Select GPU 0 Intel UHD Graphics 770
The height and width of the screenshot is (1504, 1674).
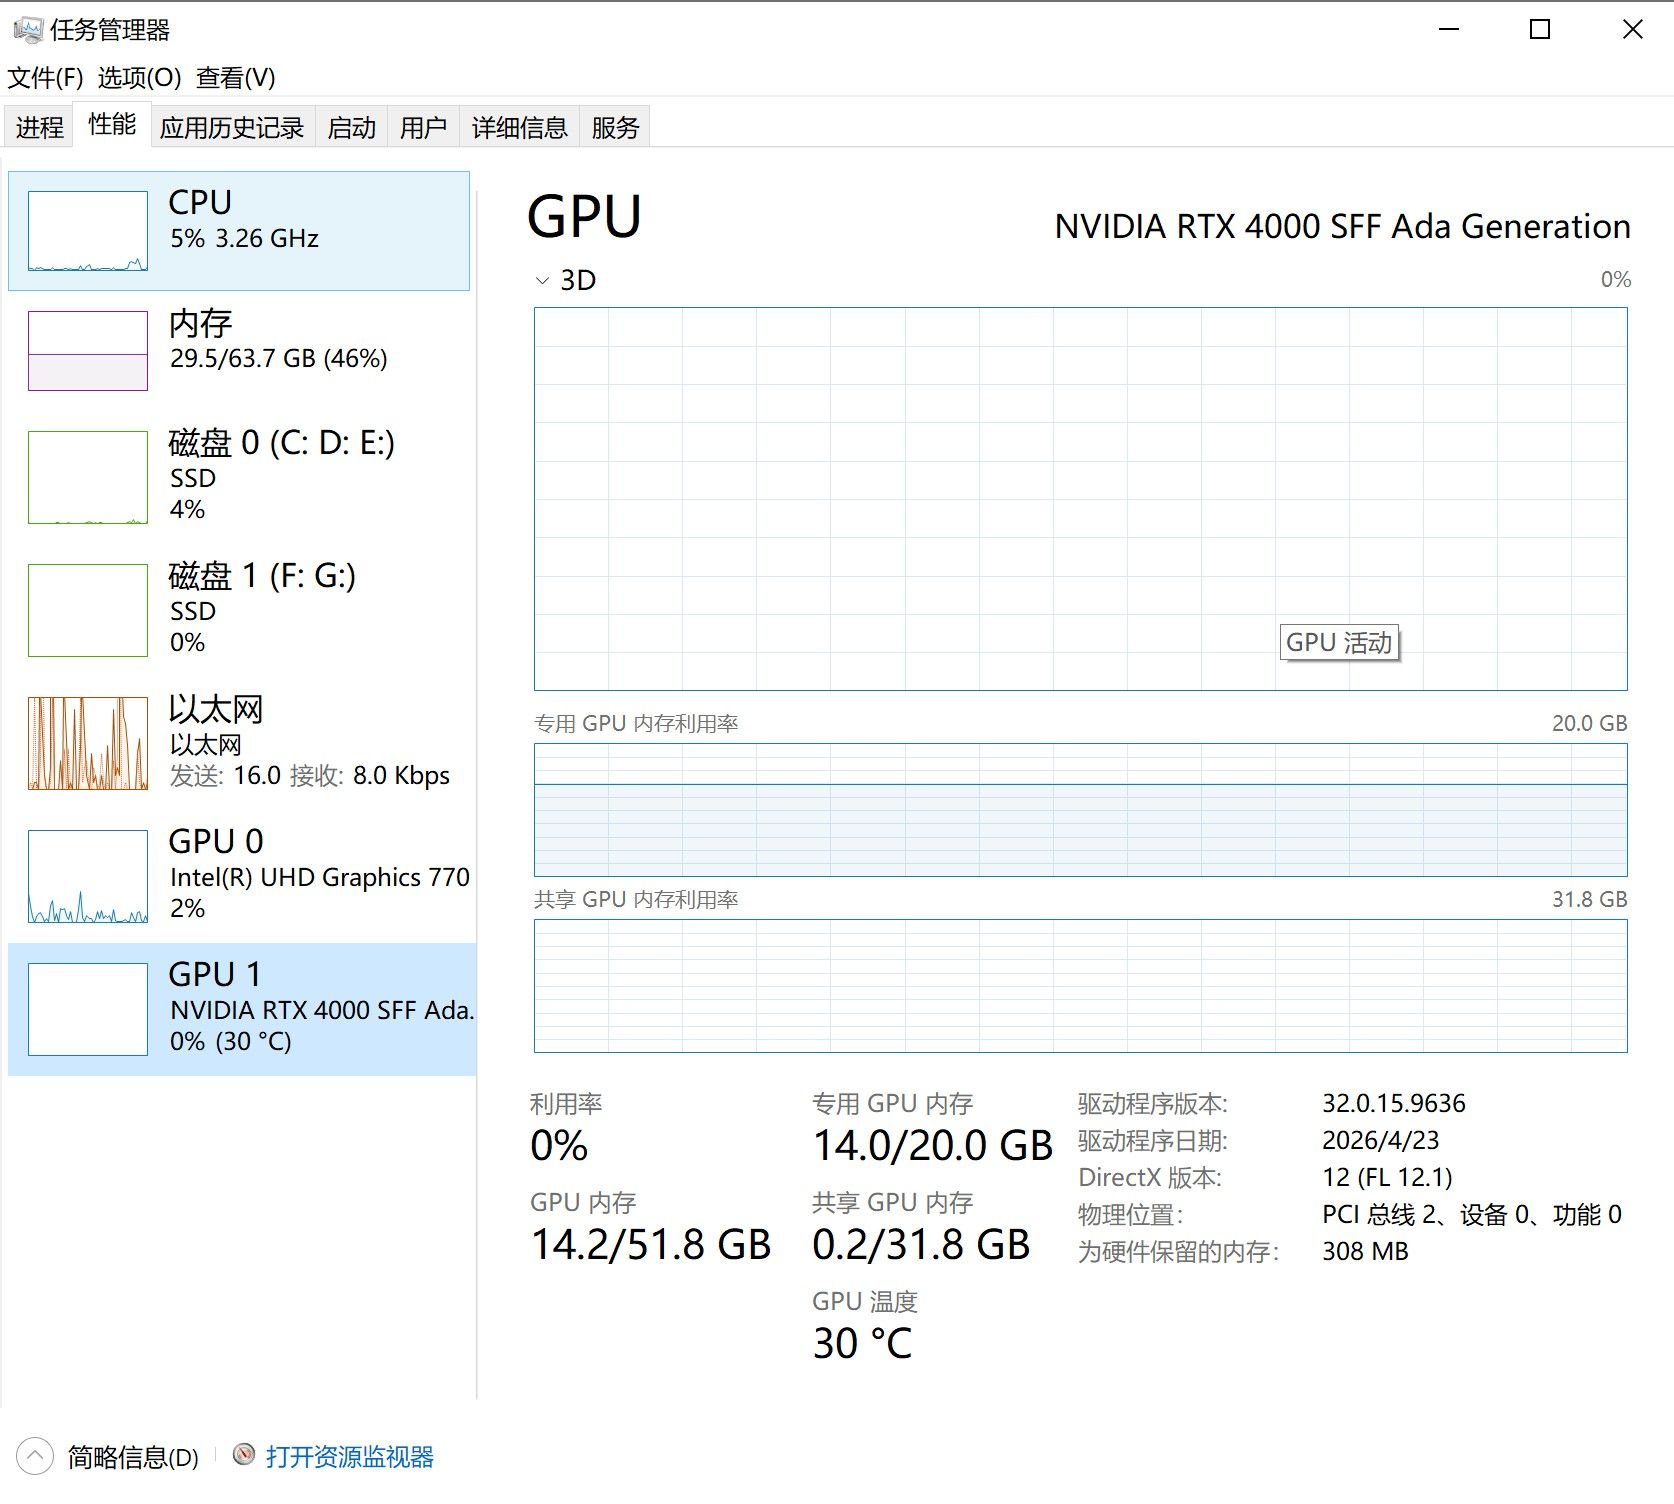[239, 875]
